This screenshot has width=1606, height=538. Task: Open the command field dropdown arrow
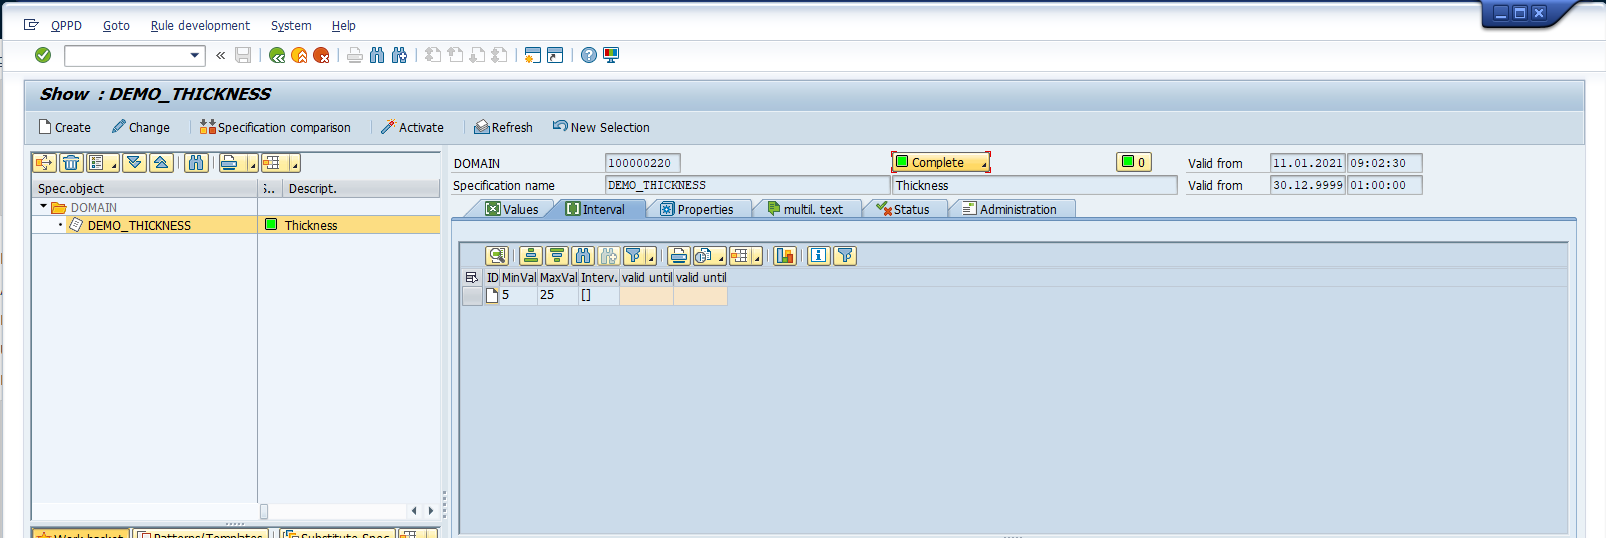point(195,55)
